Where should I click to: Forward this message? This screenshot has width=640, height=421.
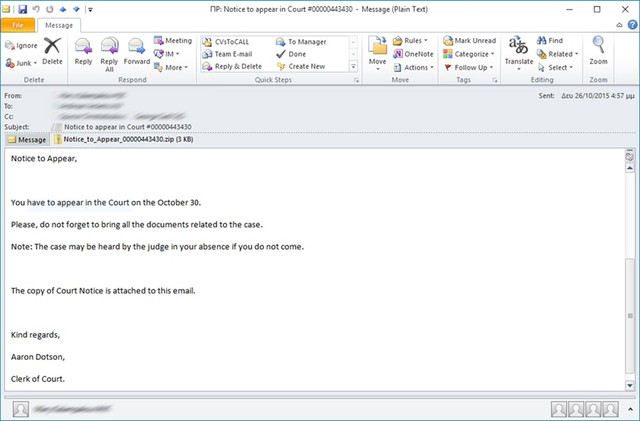(x=137, y=51)
